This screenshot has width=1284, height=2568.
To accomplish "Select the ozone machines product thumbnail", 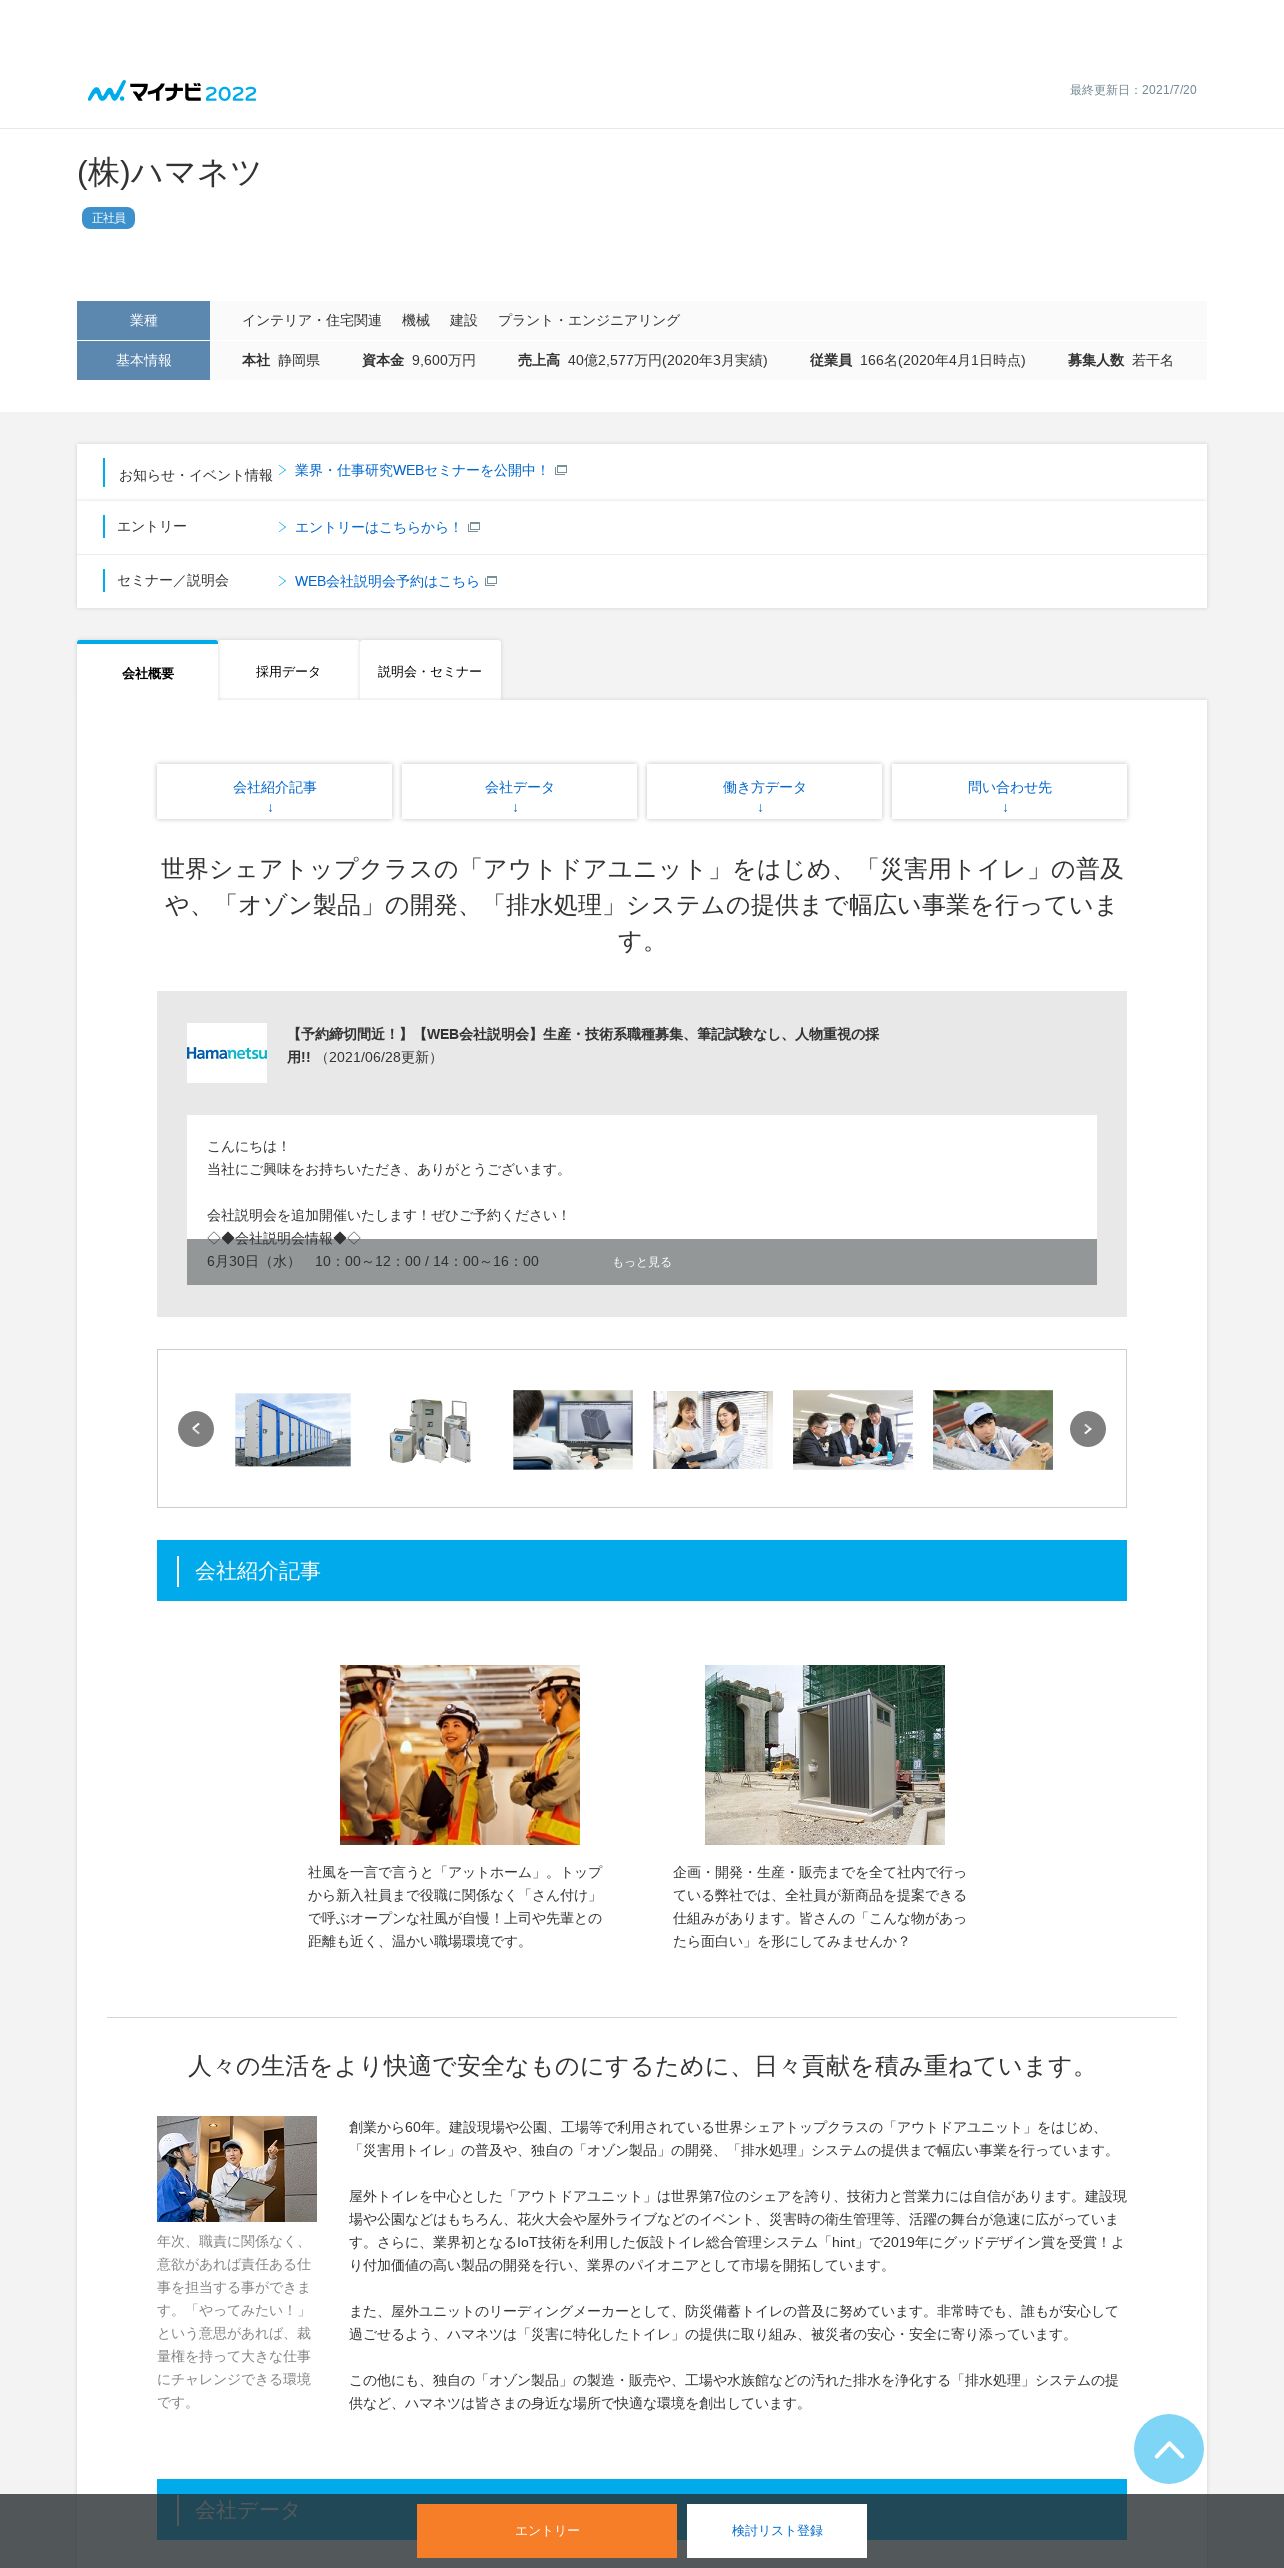I will pos(431,1430).
